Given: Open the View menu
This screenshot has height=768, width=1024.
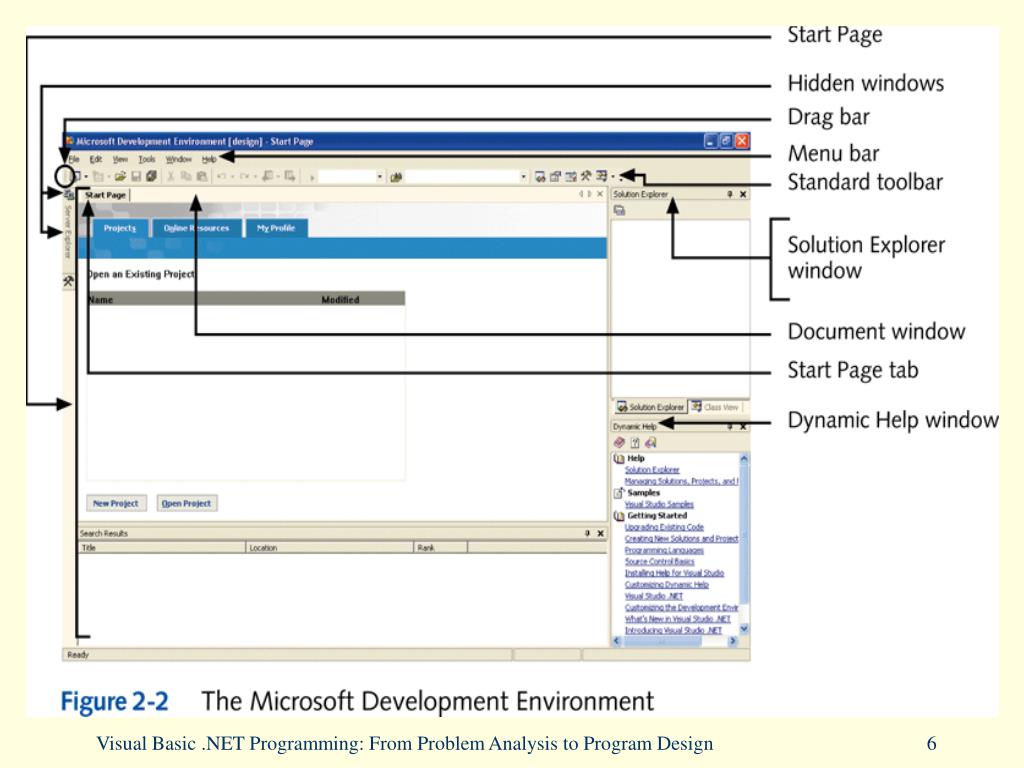Looking at the screenshot, I should click(x=120, y=159).
